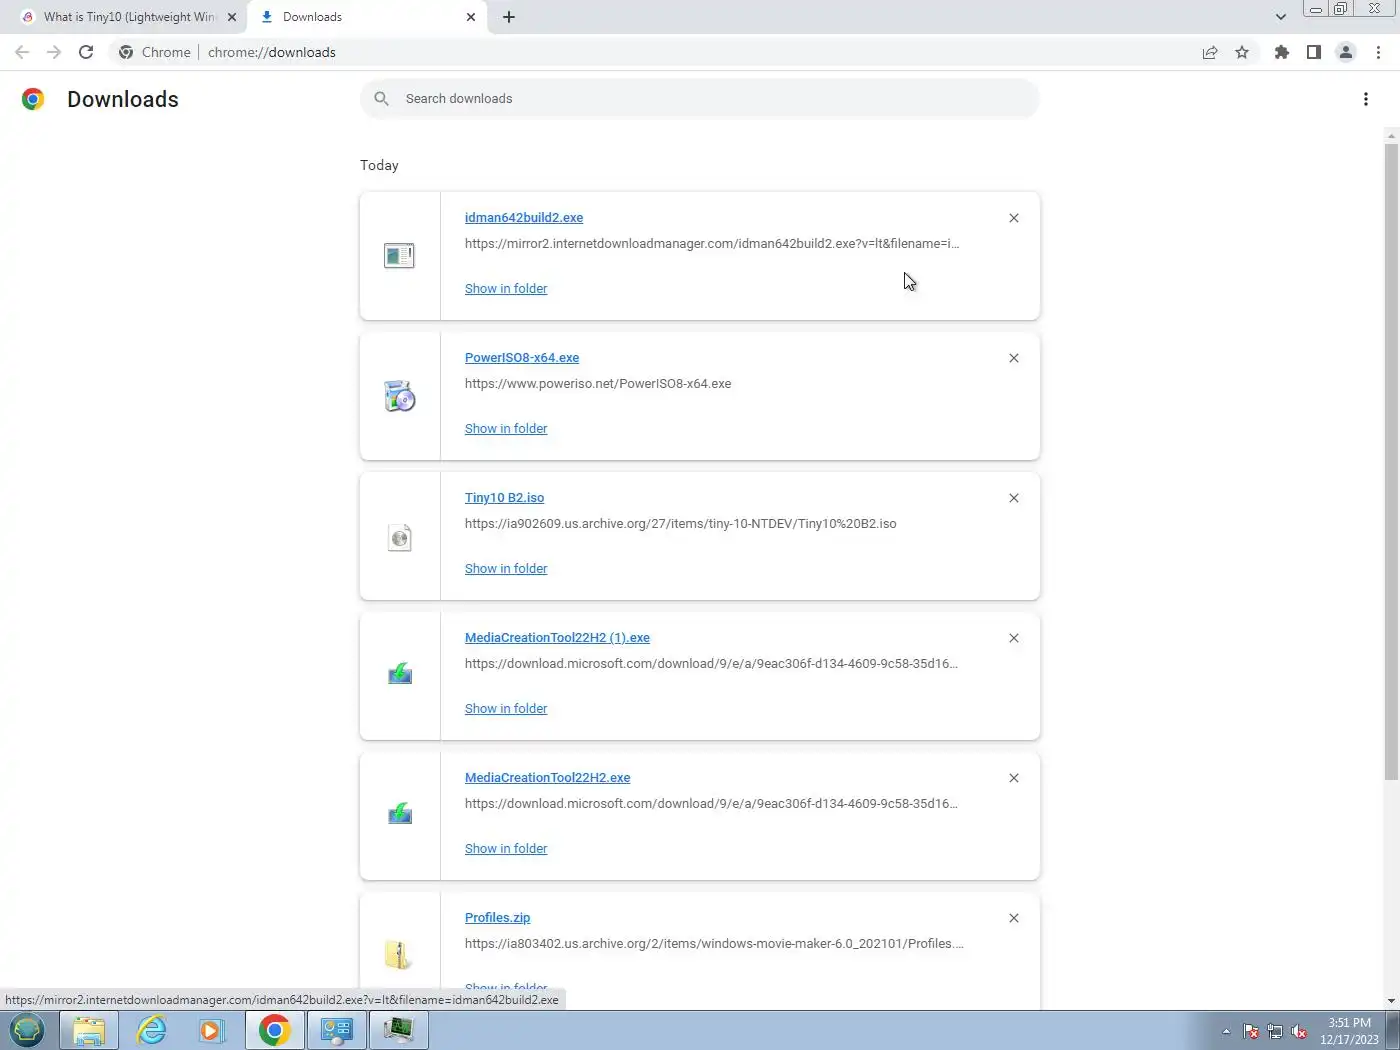Close the What is Tiny10 tab
The width and height of the screenshot is (1400, 1050).
pyautogui.click(x=231, y=17)
